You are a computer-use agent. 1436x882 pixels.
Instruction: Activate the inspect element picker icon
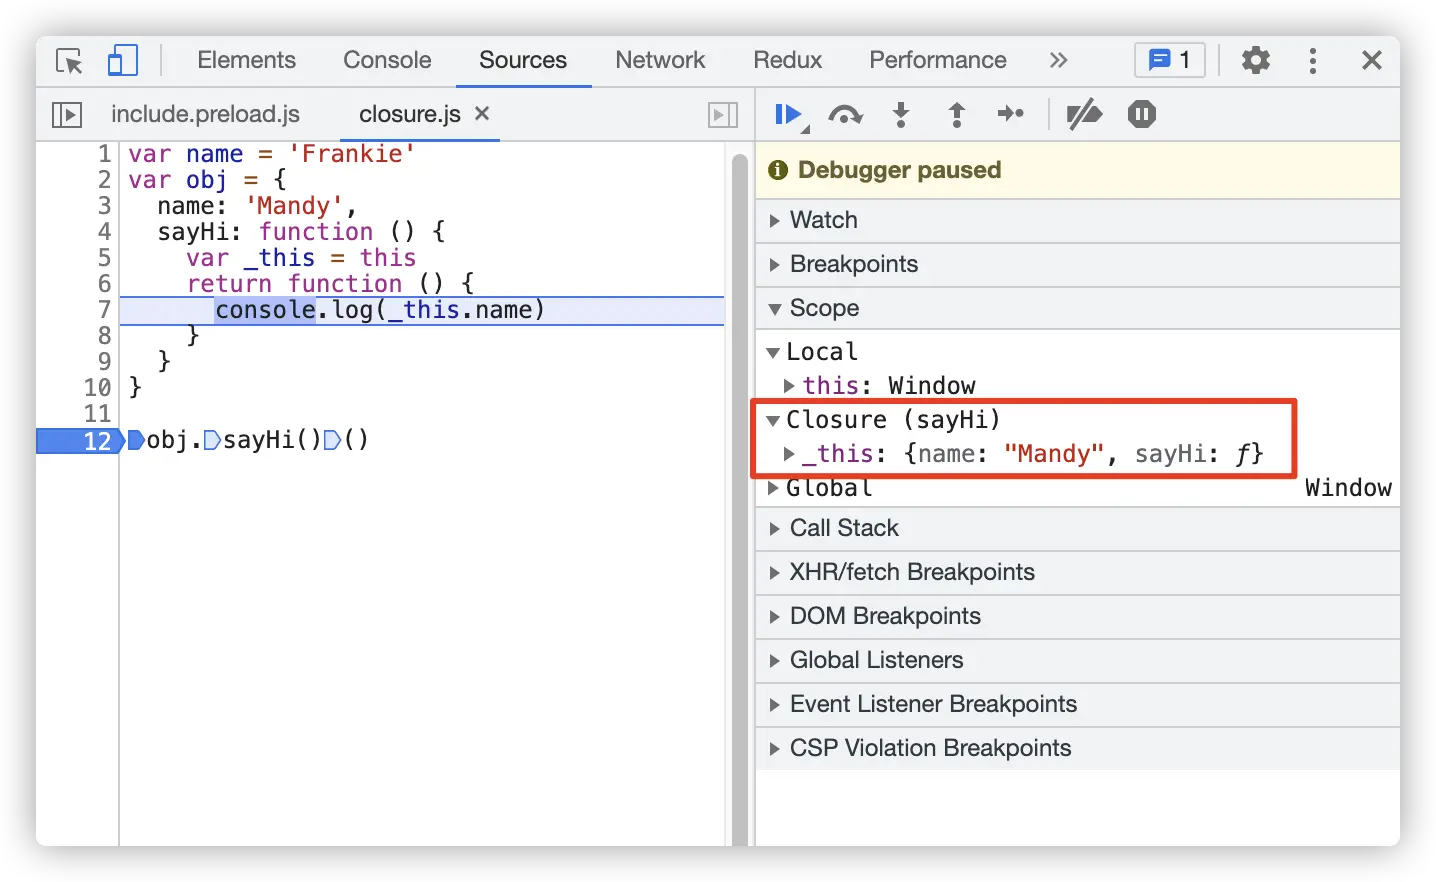(x=69, y=61)
